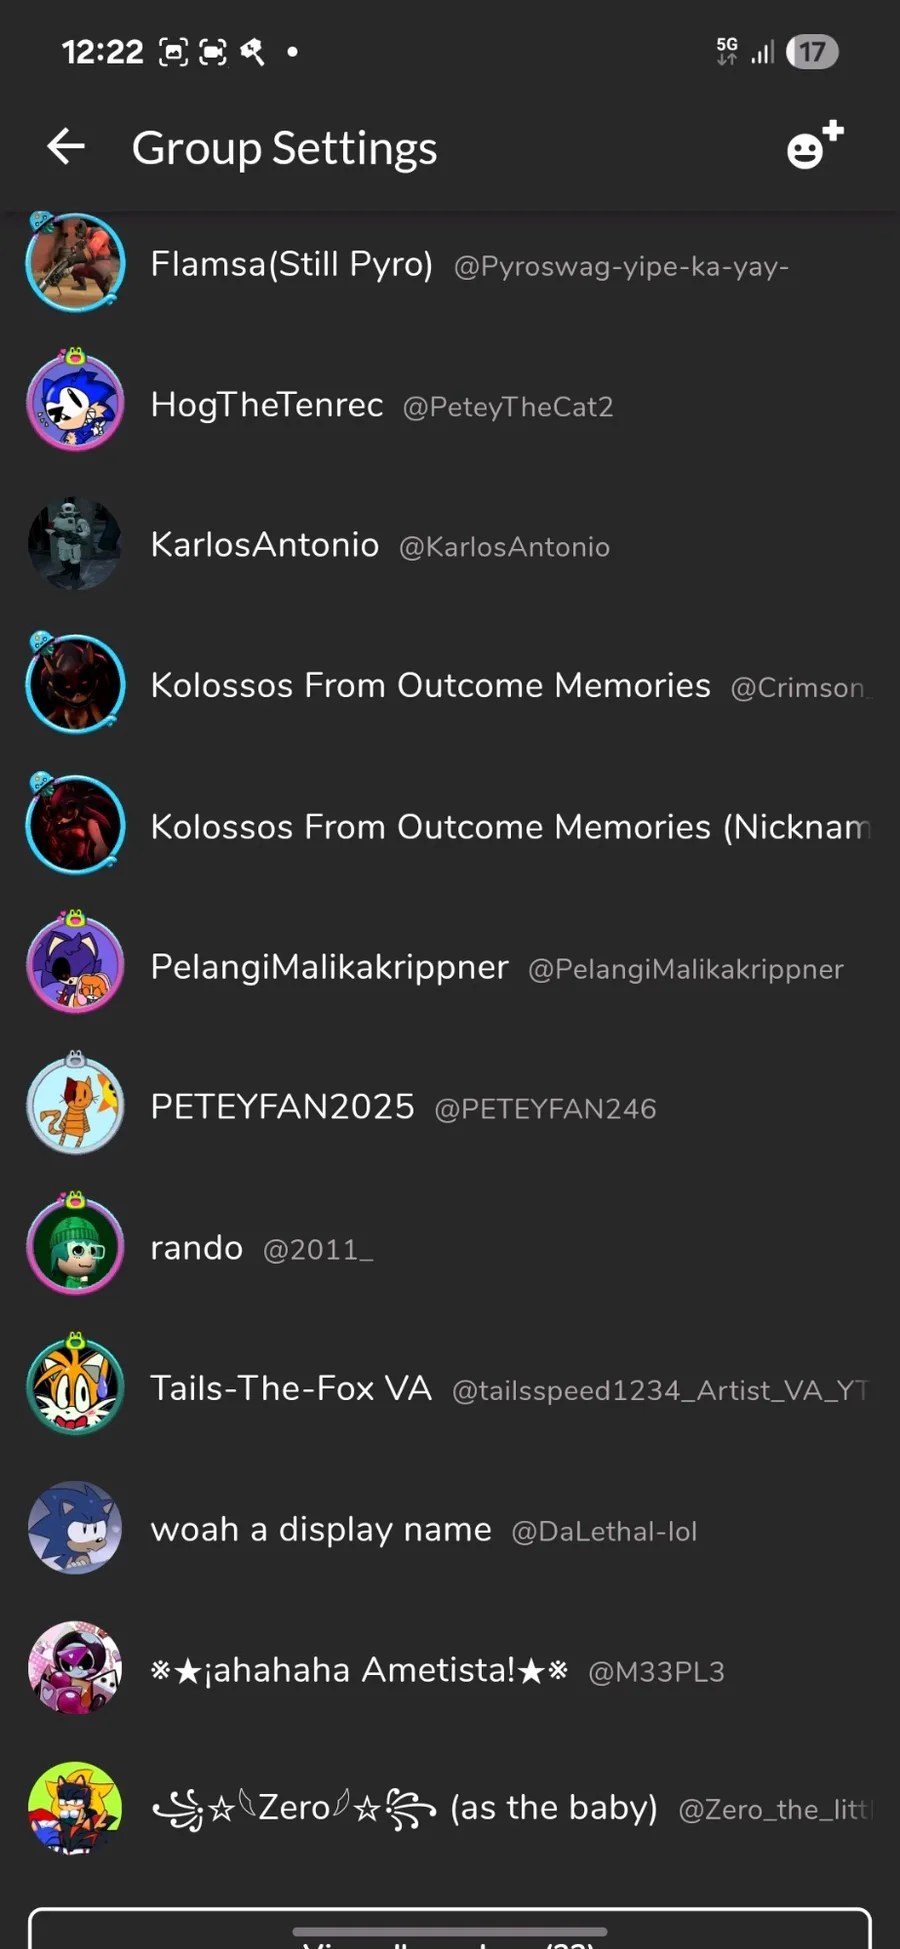Tap Kolossos From Outcome Memories (Nickname) entry

[450, 825]
